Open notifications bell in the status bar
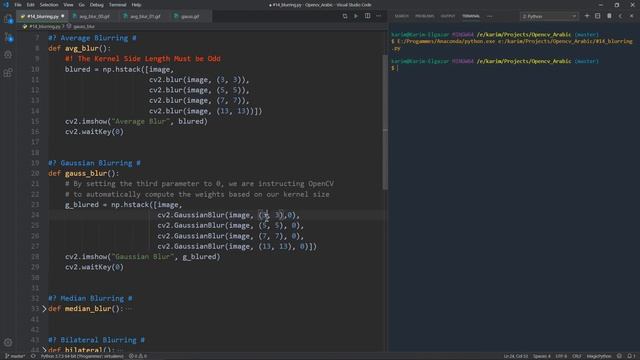Screen dimensions: 640x360 (x=630, y=356)
